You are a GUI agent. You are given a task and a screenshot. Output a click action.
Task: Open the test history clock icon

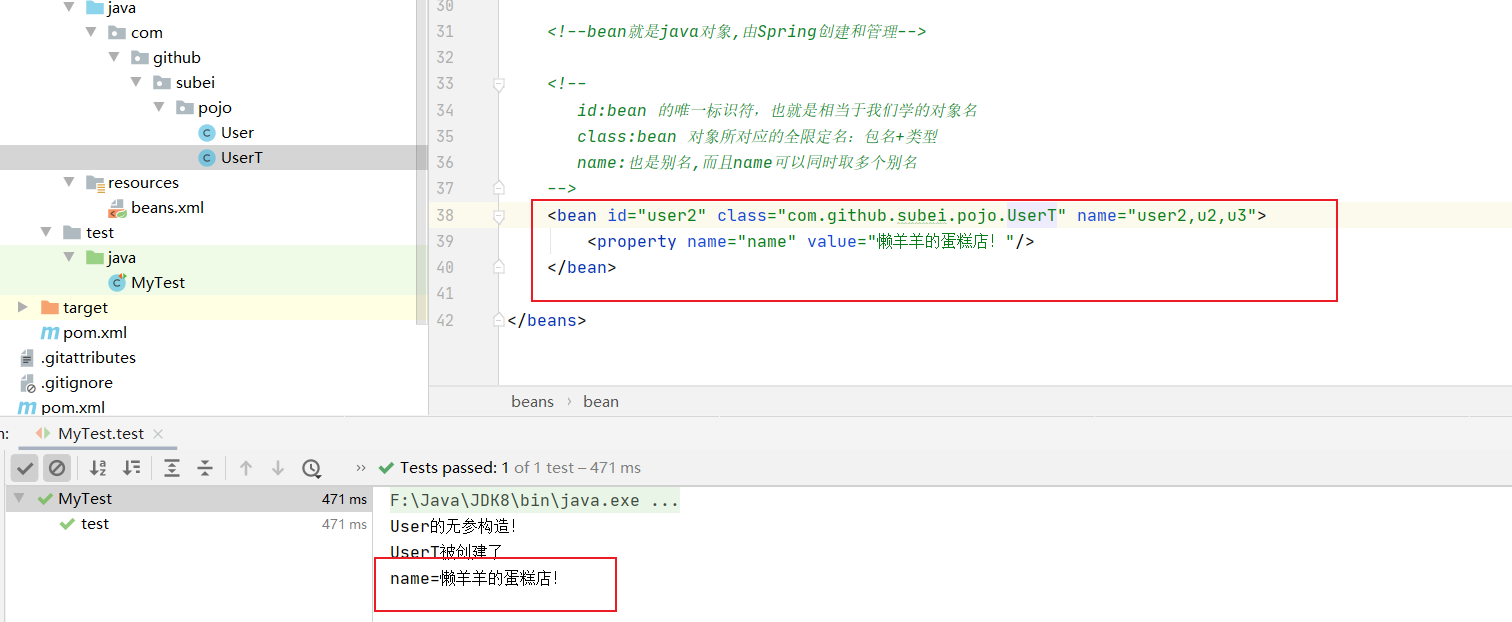click(x=311, y=468)
